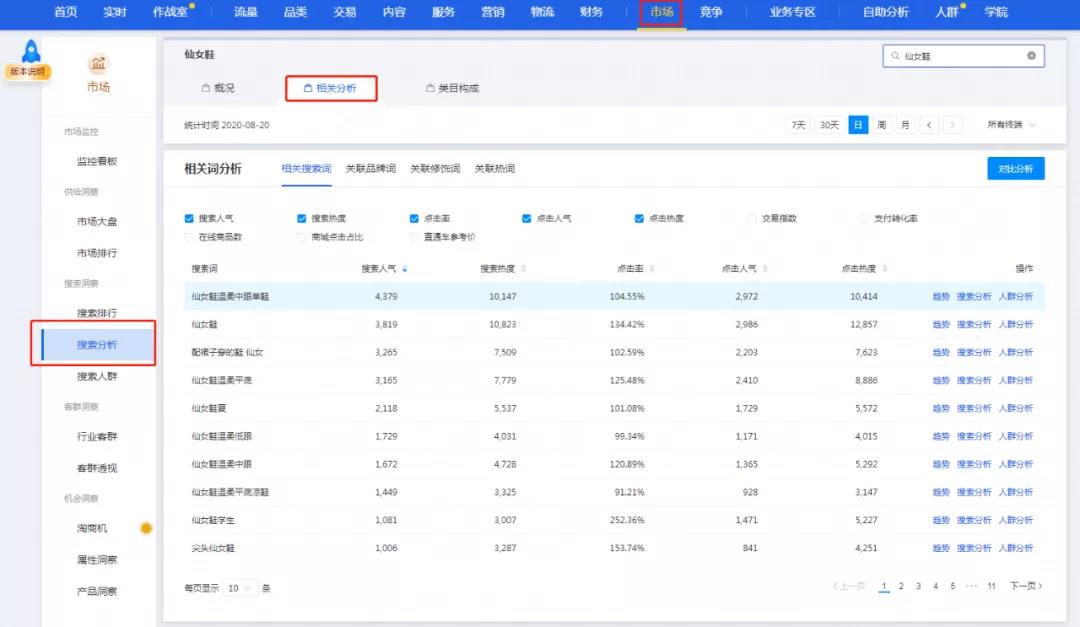
Task: Click the 市场 chart icon in sidebar
Action: (x=98, y=65)
